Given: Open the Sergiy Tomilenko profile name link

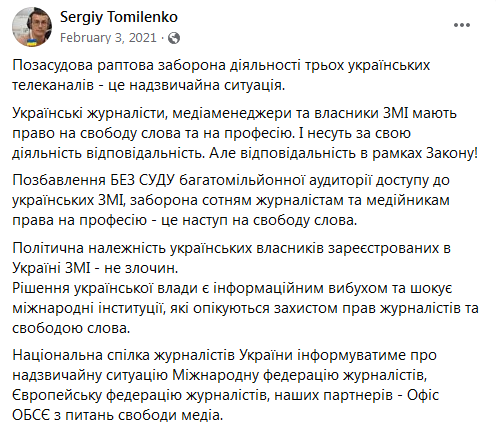Looking at the screenshot, I should pos(119,17).
